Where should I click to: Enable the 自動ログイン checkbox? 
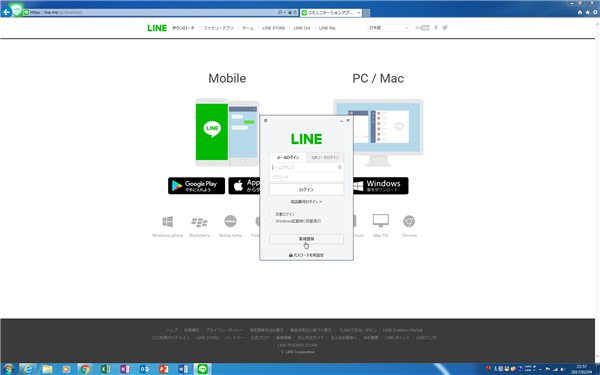(272, 214)
